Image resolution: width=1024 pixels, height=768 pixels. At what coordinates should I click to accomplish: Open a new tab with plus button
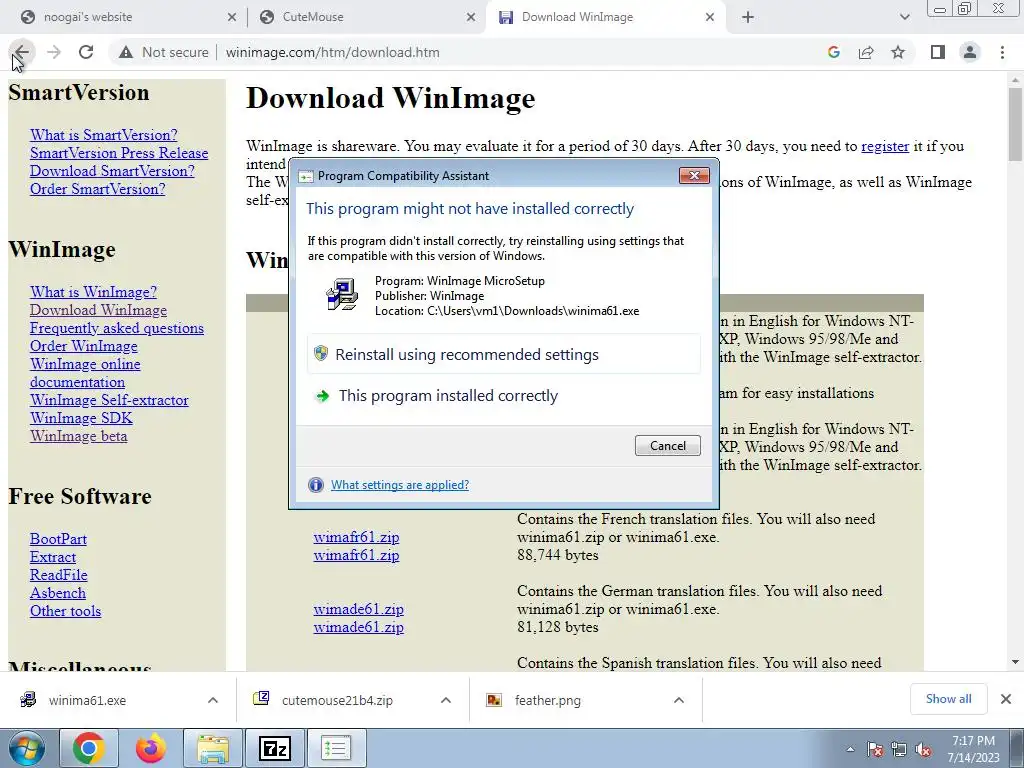748,18
